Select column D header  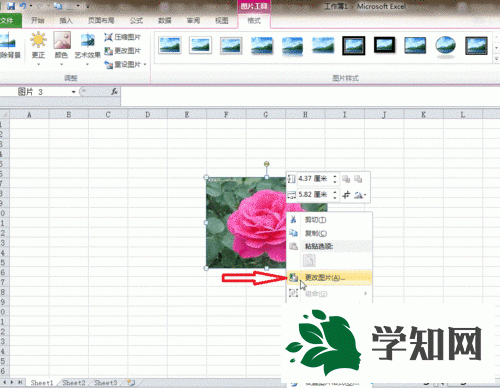(x=148, y=115)
